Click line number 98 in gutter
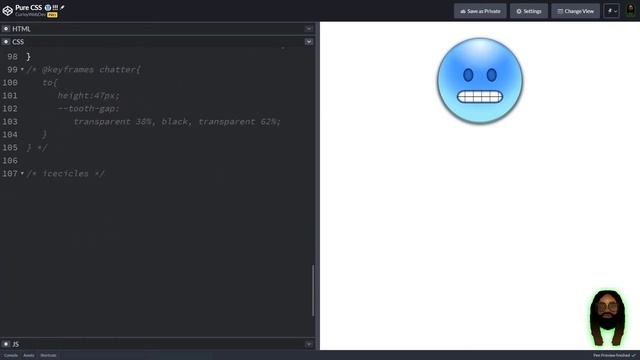The height and width of the screenshot is (360, 640). coord(12,57)
